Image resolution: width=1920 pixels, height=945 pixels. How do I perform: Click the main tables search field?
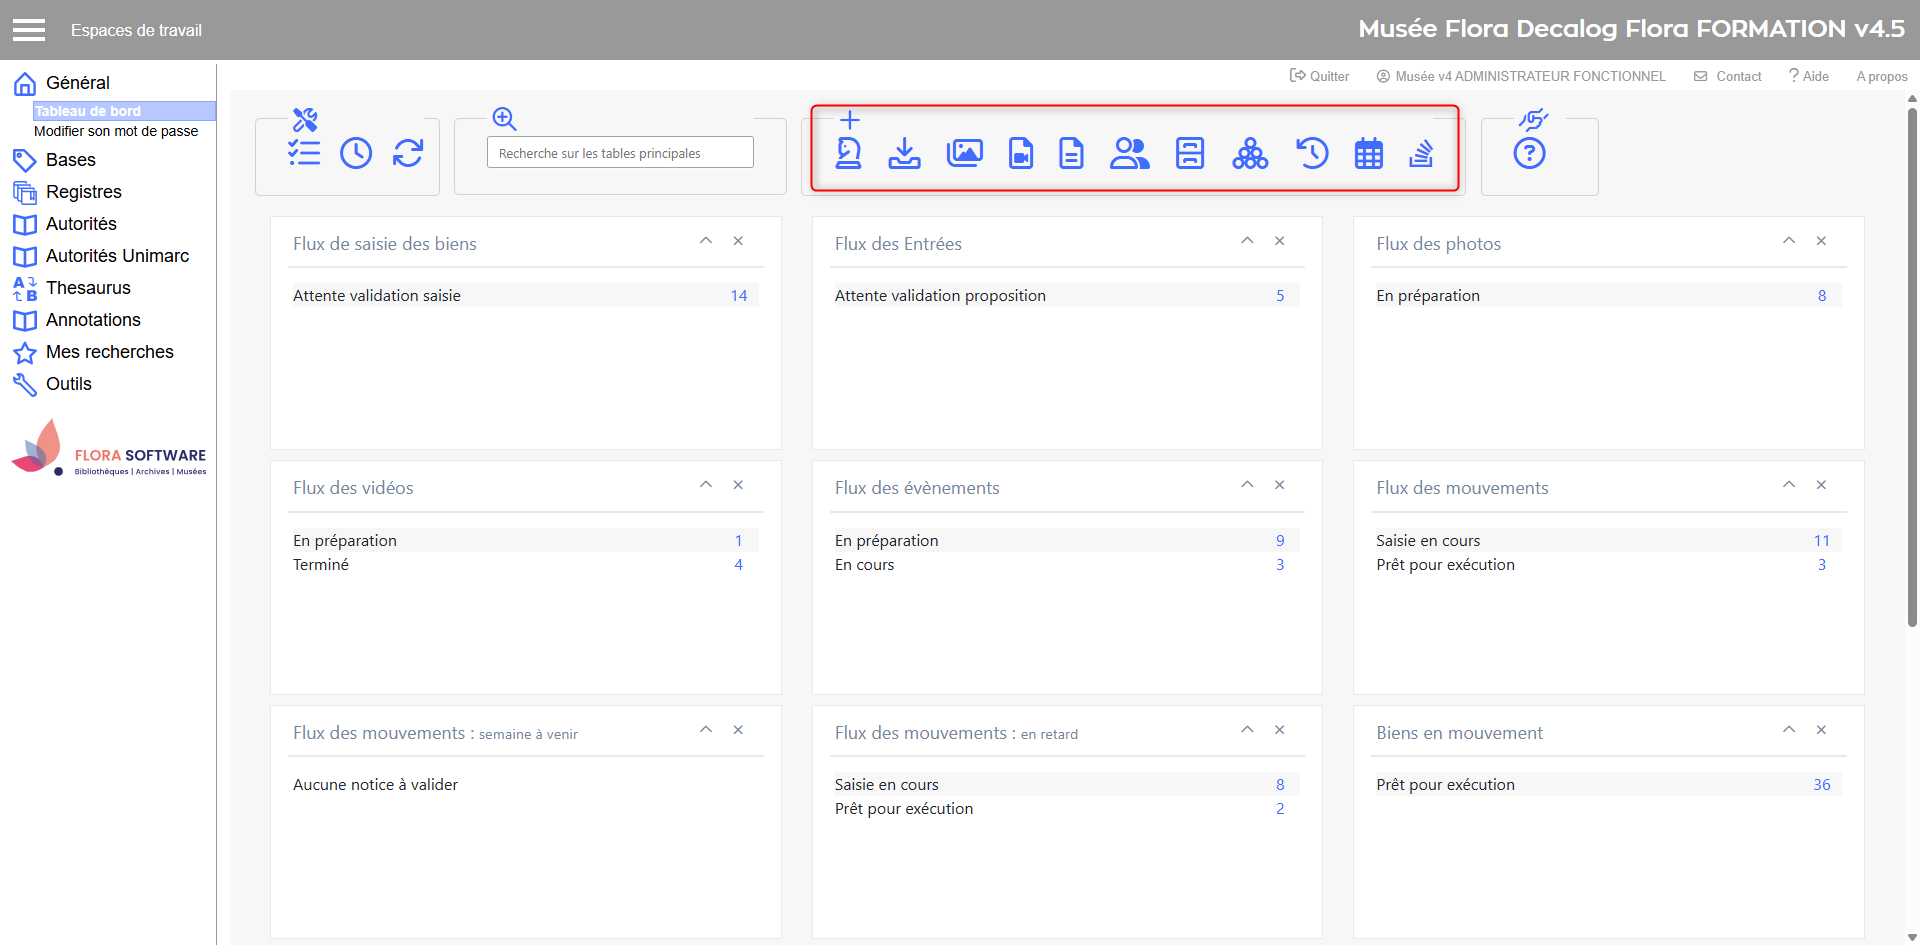tap(620, 153)
